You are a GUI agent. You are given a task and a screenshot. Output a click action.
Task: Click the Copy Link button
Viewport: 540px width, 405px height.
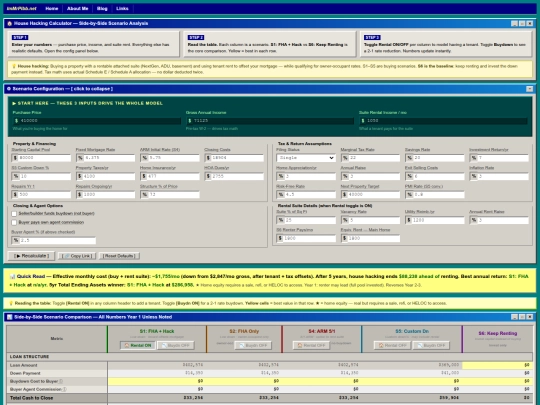77,256
